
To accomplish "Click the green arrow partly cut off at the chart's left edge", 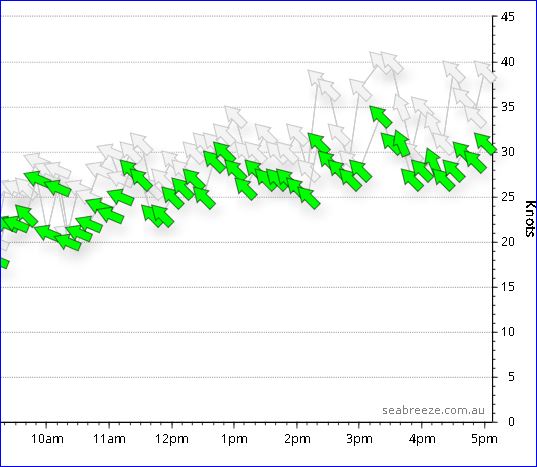I will pyautogui.click(x=4, y=263).
